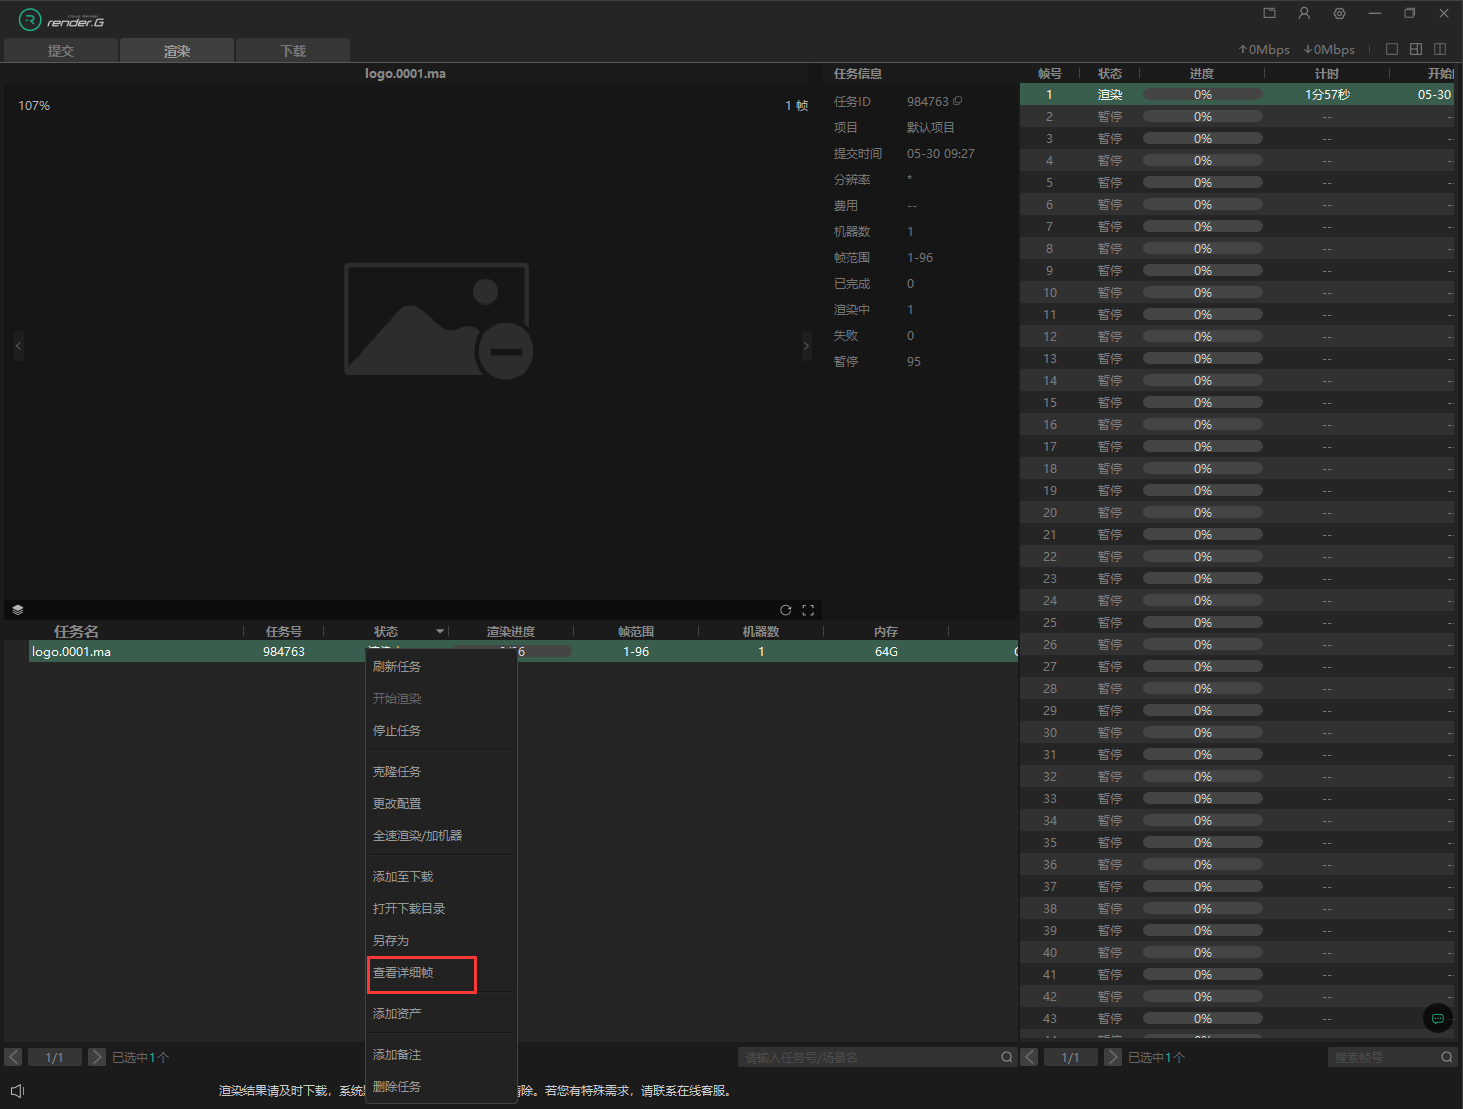This screenshot has height=1109, width=1463.
Task: Enter fullscreen preview mode
Action: (x=808, y=610)
